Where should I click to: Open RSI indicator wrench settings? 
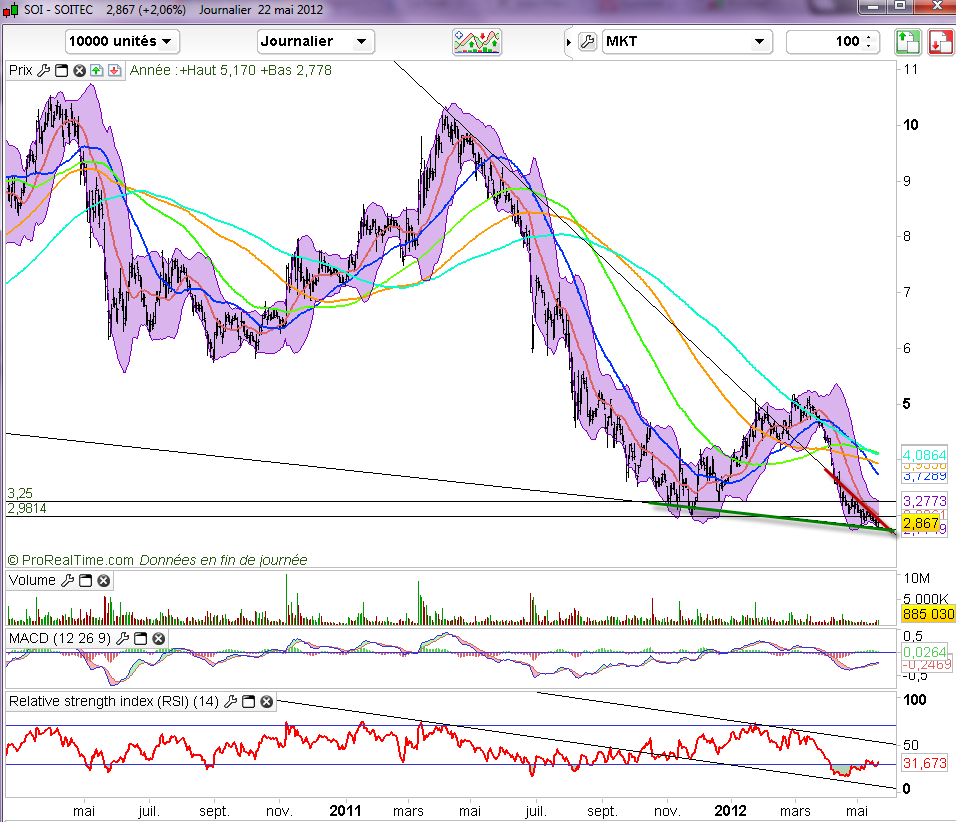[x=232, y=701]
